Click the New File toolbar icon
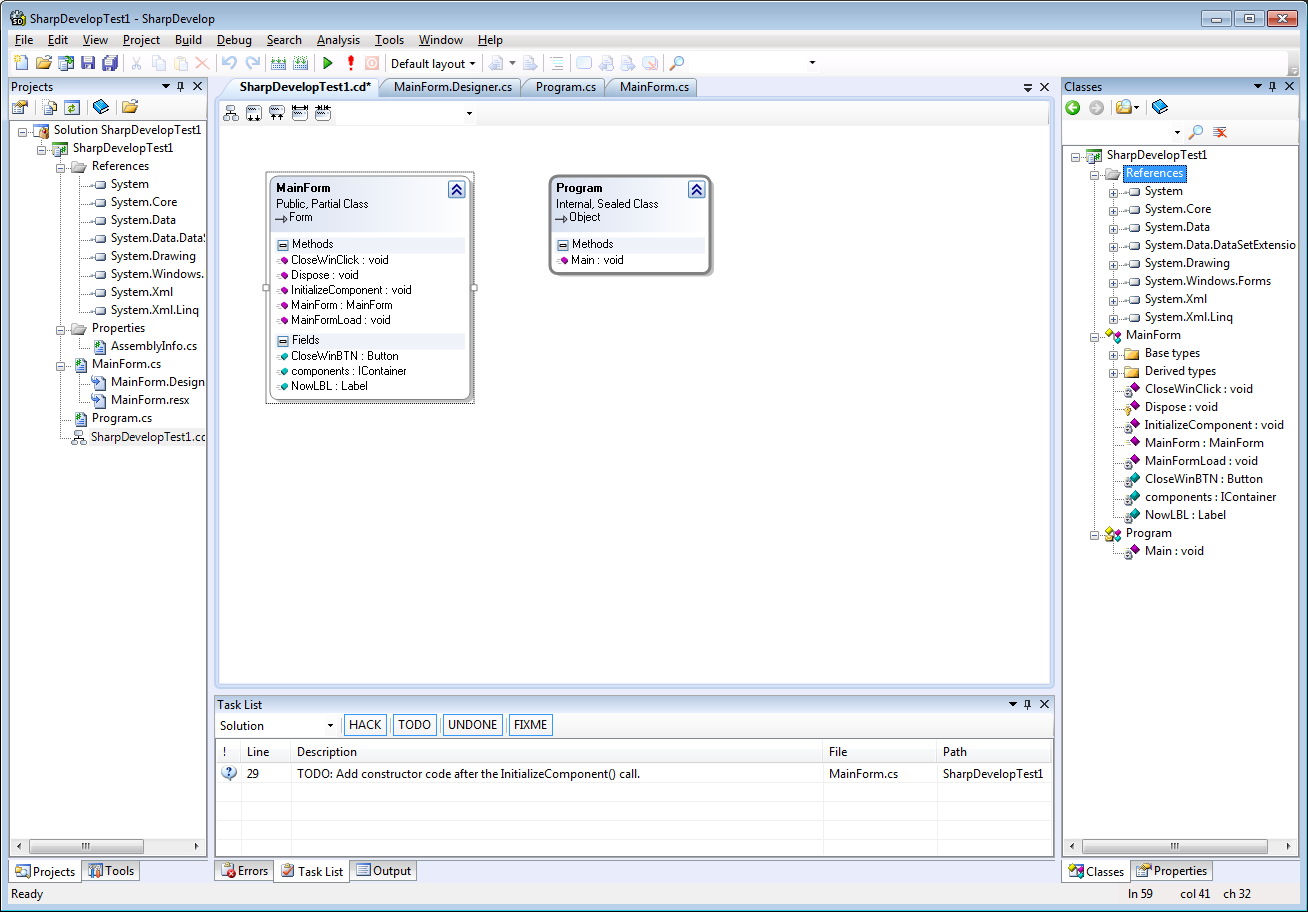 coord(20,63)
